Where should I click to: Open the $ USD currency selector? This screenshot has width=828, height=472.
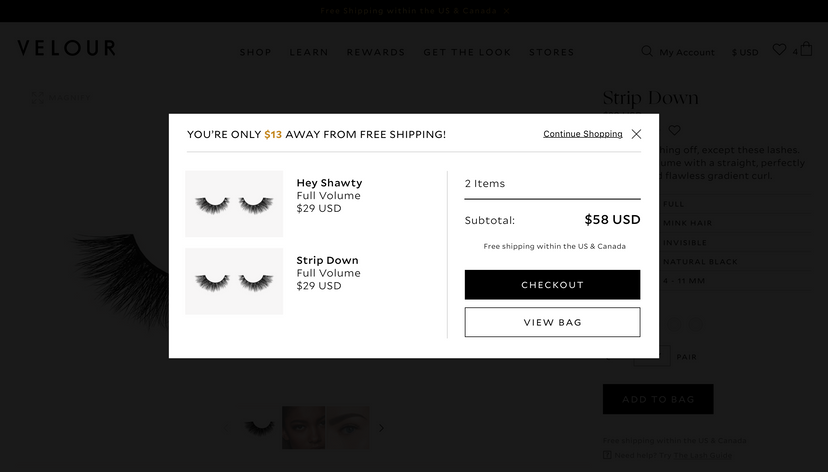pos(745,52)
